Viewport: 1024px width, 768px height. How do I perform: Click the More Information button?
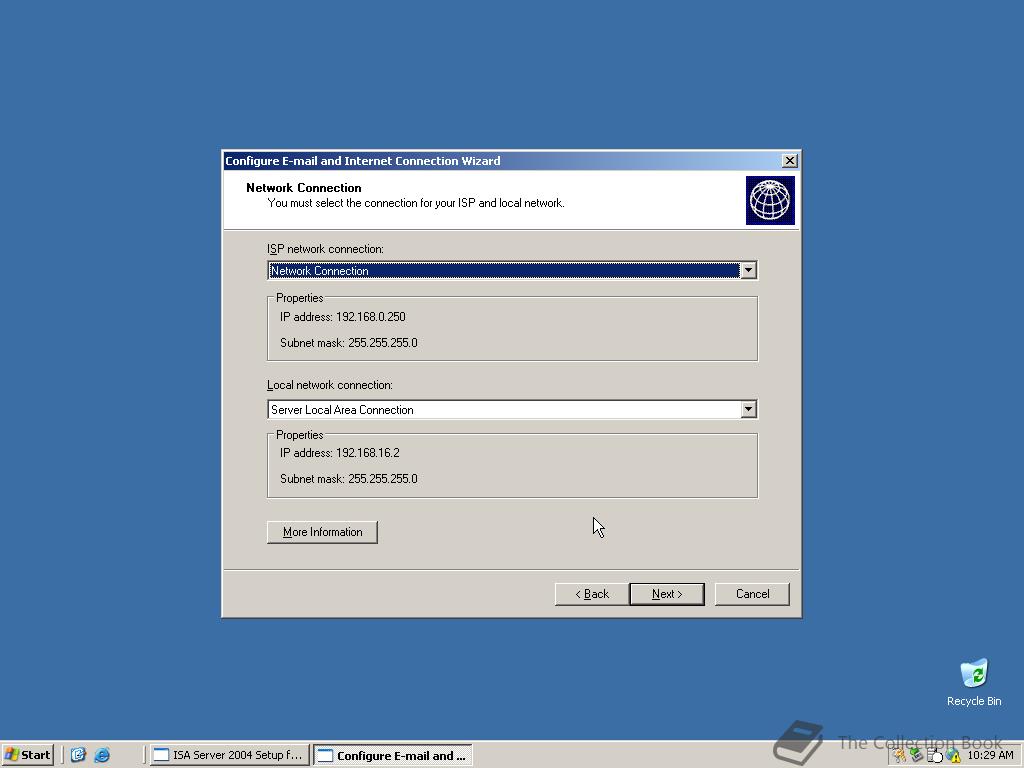pyautogui.click(x=322, y=532)
